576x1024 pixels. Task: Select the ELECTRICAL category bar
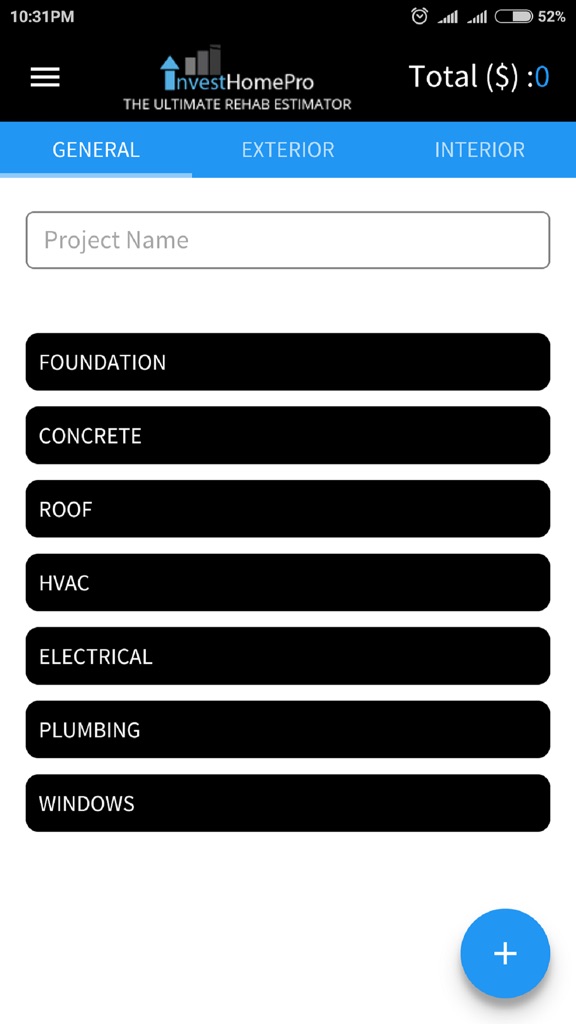[288, 656]
